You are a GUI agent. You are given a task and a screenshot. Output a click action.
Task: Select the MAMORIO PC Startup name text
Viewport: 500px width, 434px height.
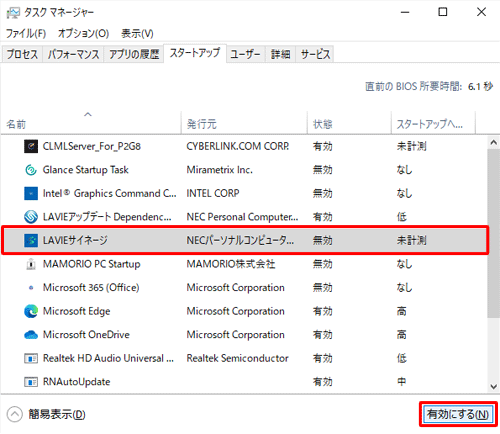92,264
